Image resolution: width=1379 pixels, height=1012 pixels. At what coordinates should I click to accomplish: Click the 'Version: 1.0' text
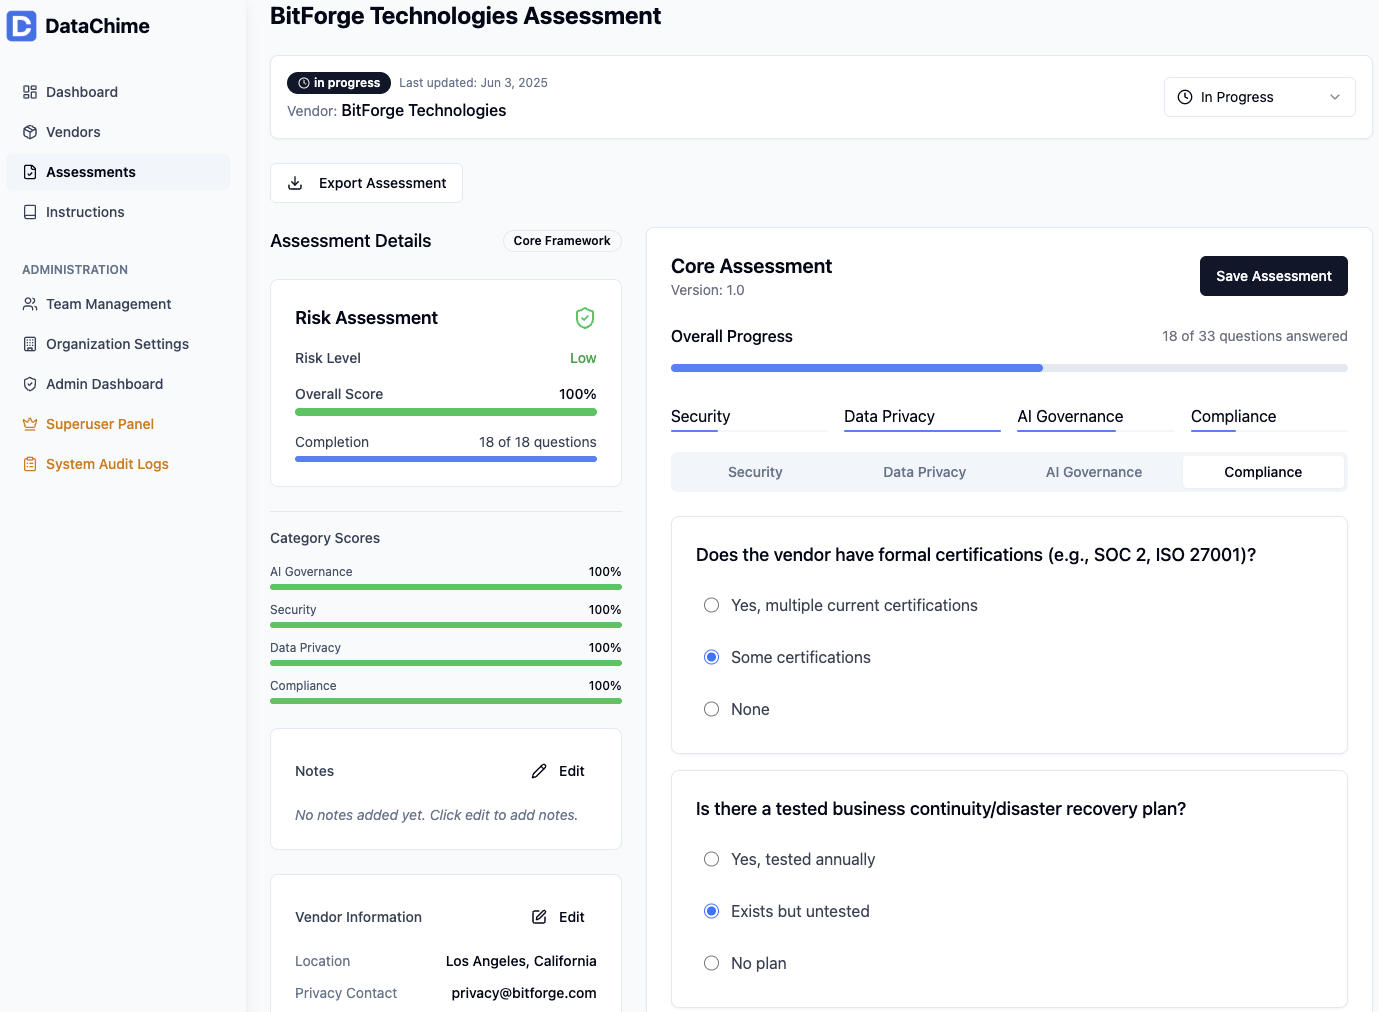[x=708, y=290]
